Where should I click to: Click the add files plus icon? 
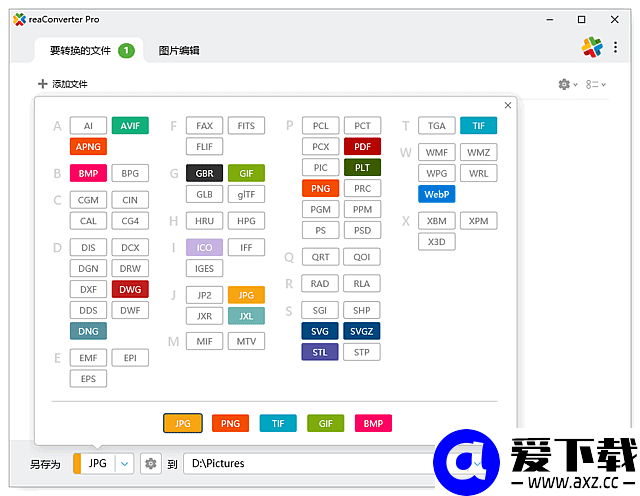coord(42,84)
